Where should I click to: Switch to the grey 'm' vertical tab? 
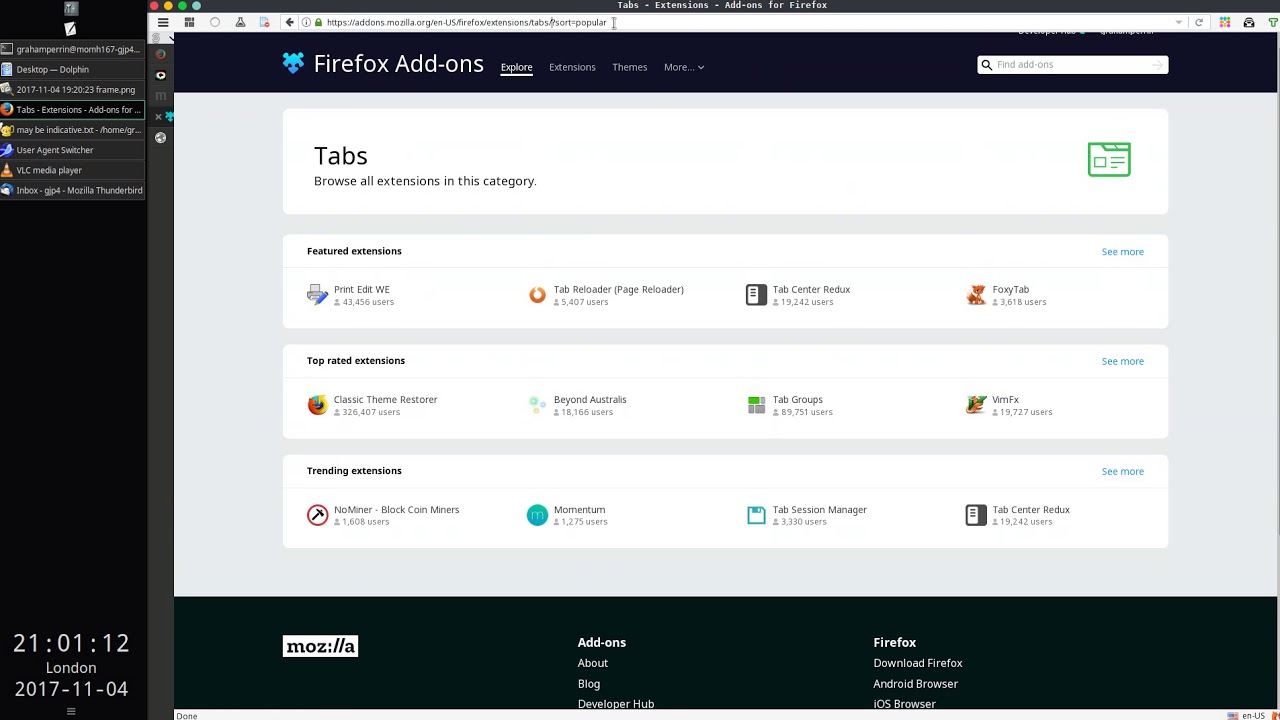pyautogui.click(x=160, y=96)
